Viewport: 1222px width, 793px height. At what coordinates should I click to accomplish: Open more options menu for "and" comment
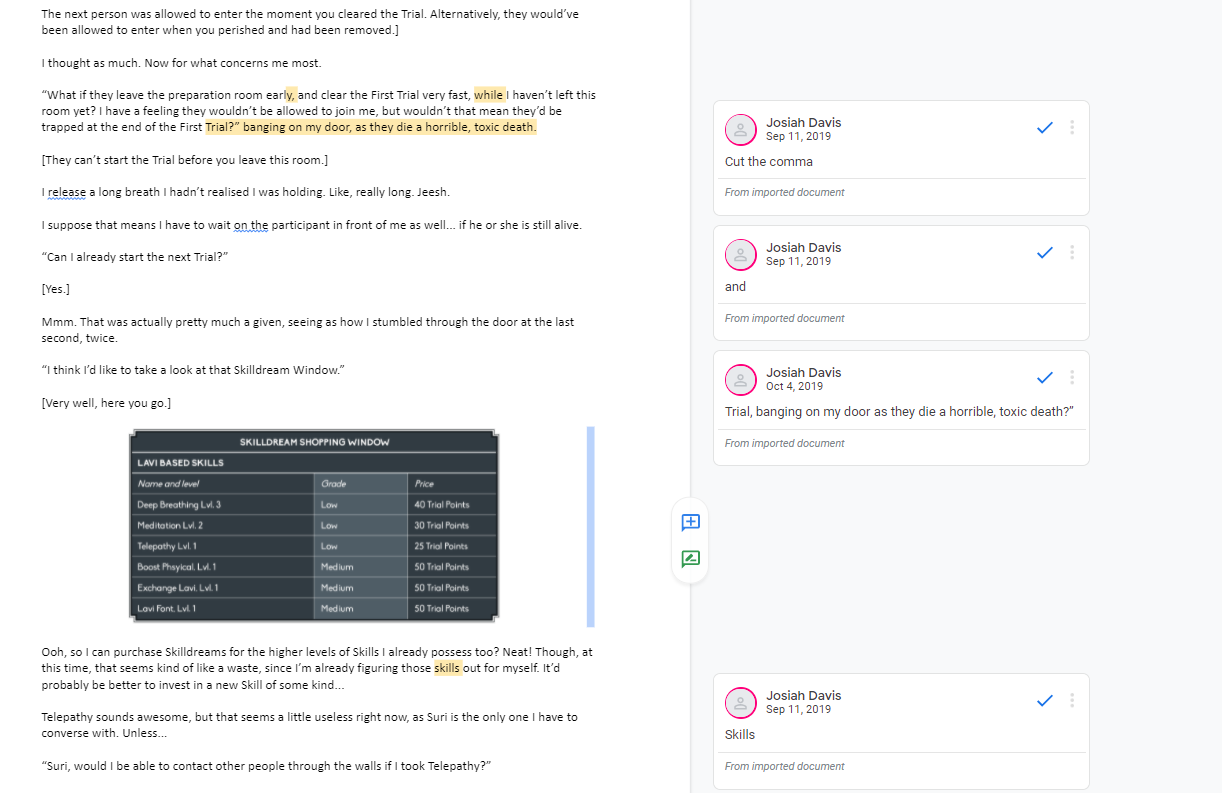point(1072,252)
